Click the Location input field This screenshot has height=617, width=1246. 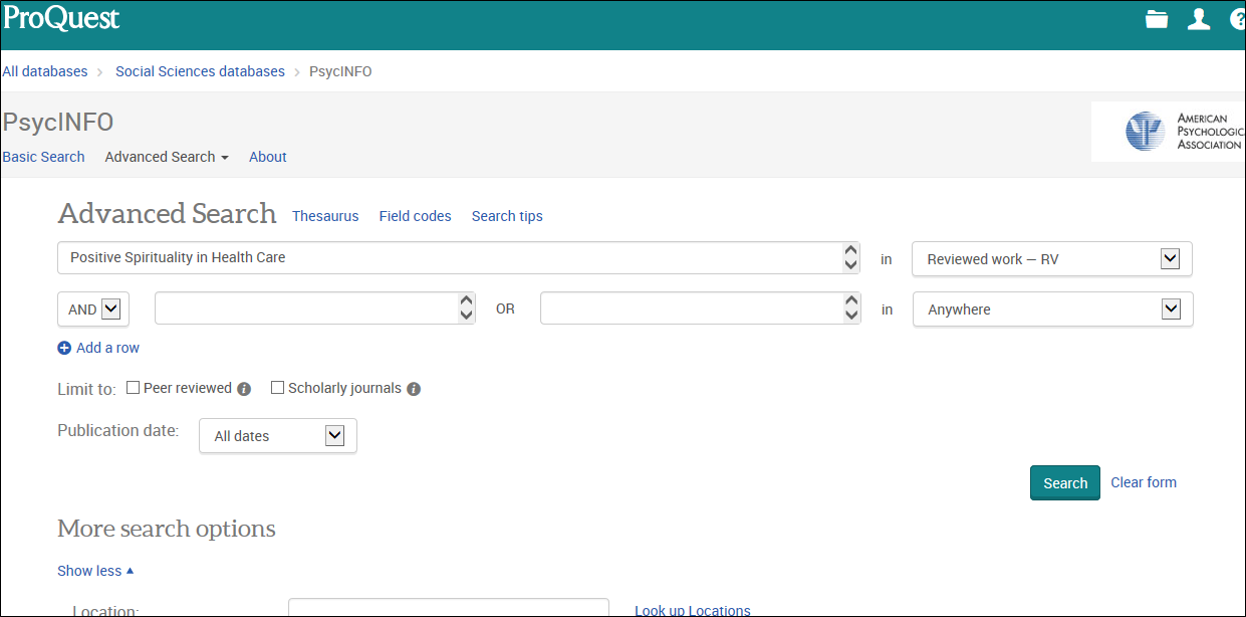[448, 608]
